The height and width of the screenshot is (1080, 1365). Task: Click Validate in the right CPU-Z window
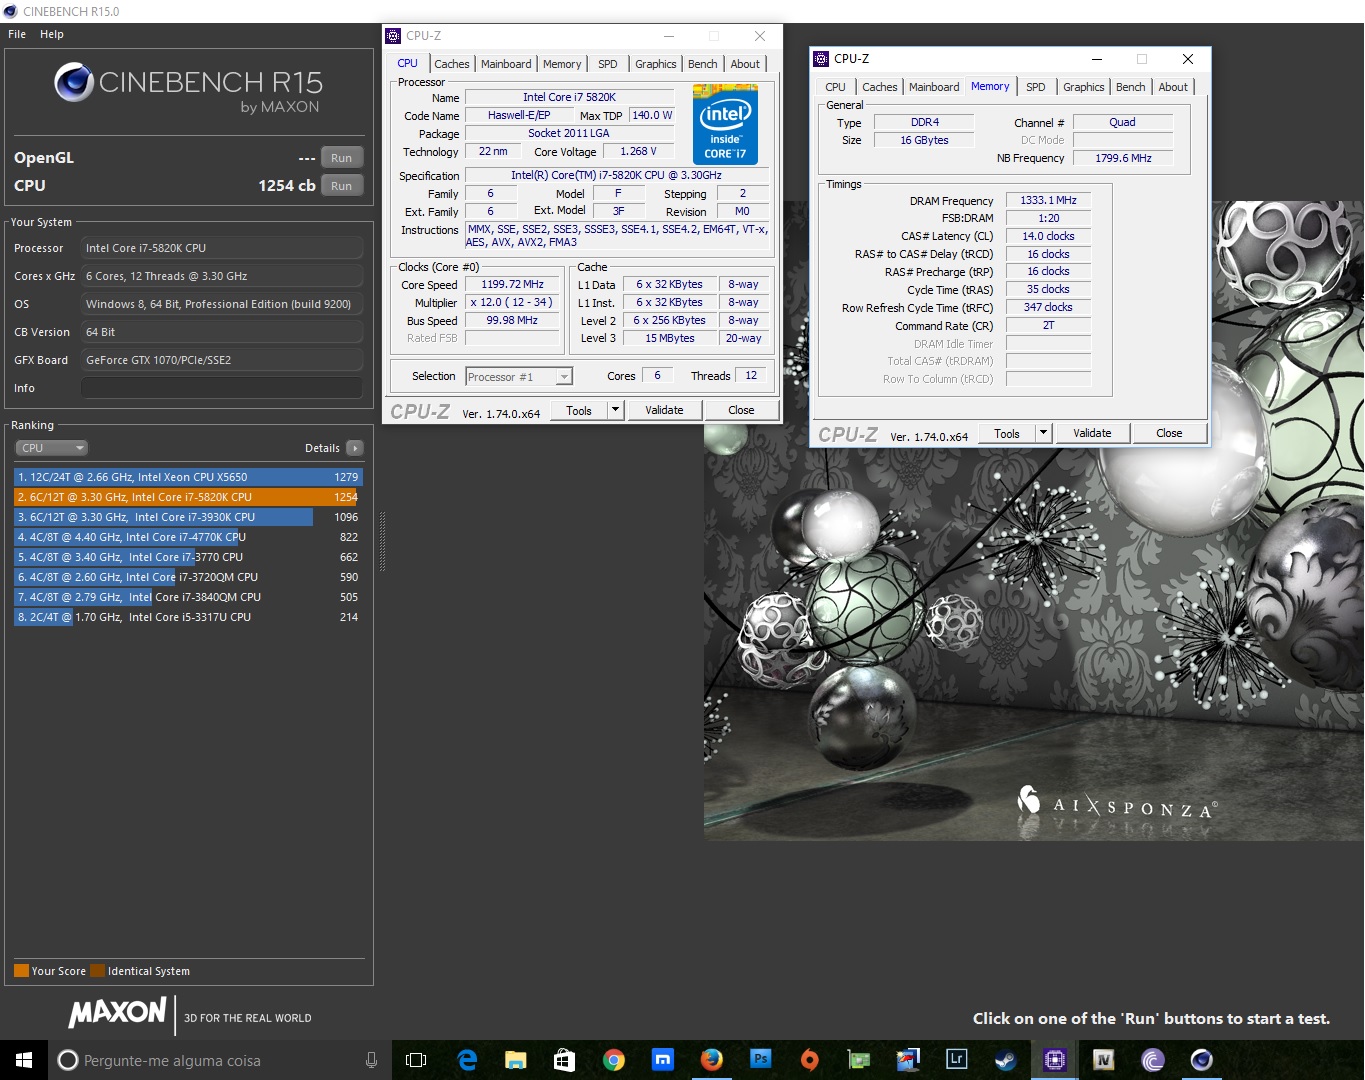(1093, 433)
